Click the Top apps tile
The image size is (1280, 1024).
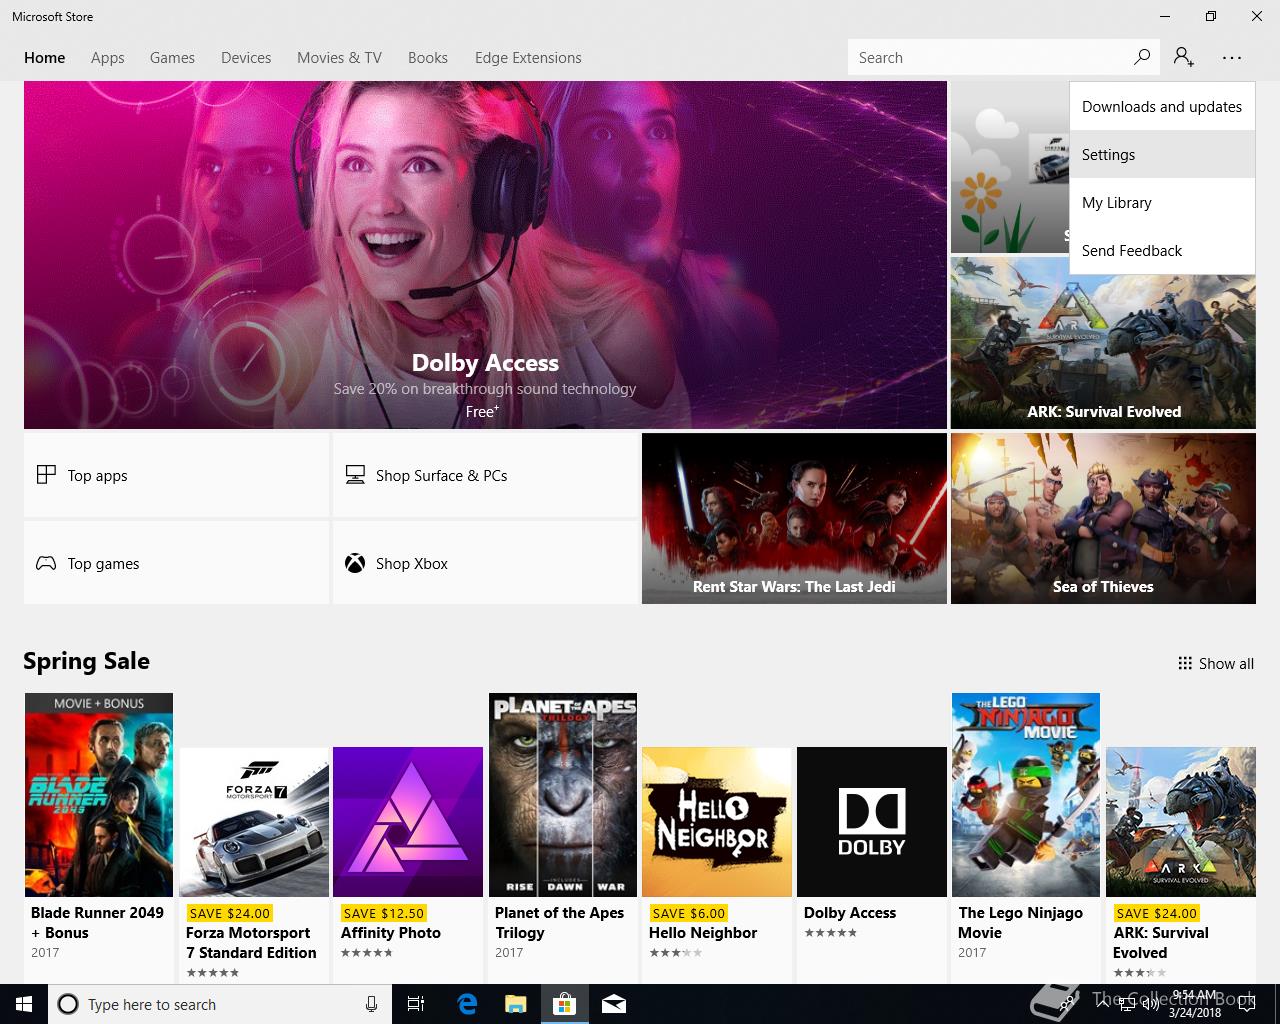coord(176,475)
